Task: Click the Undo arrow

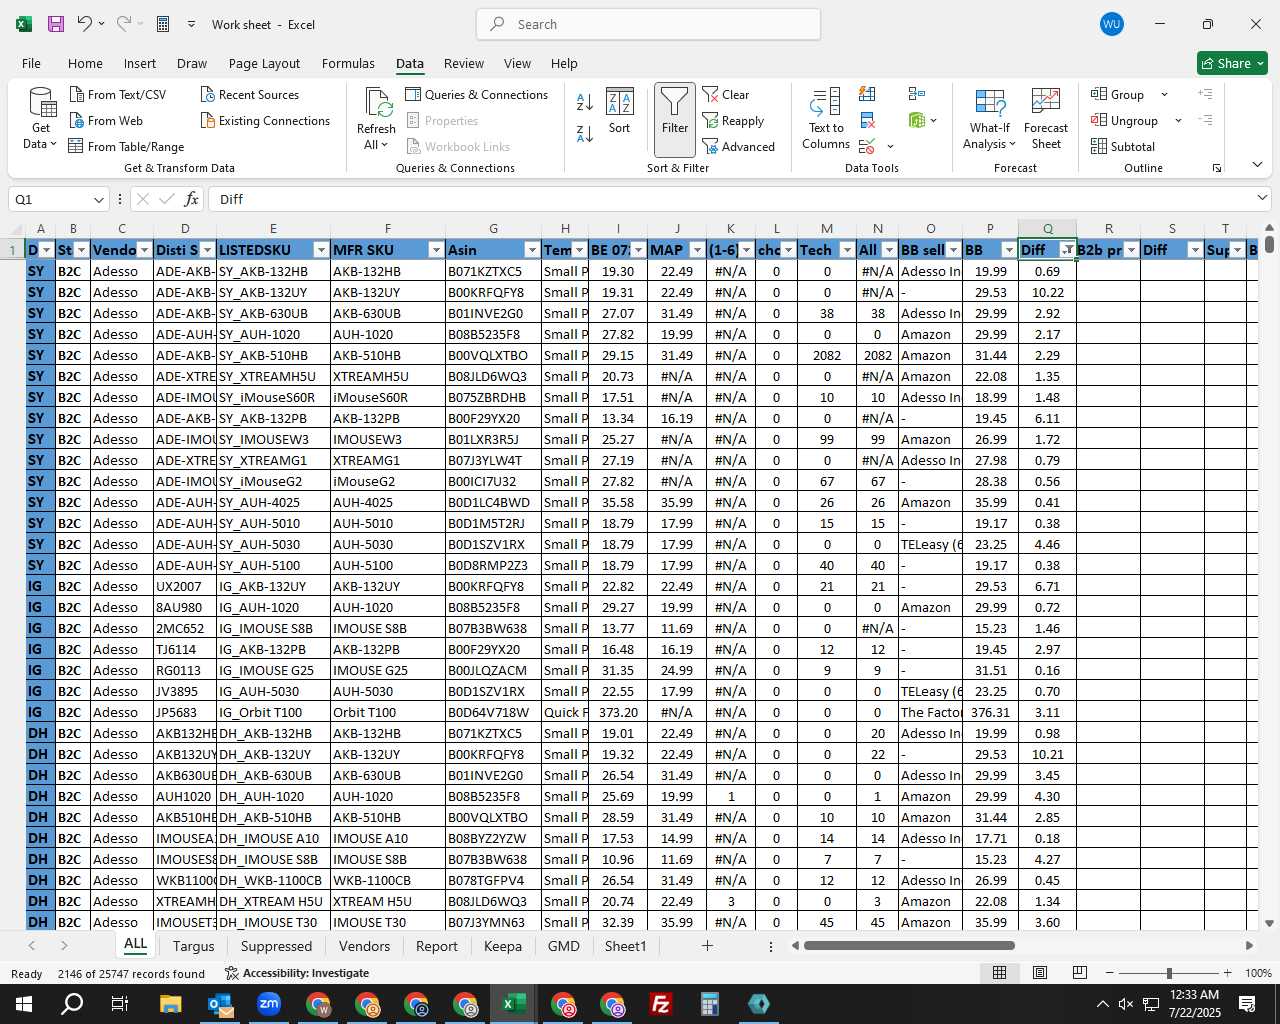Action: (85, 24)
